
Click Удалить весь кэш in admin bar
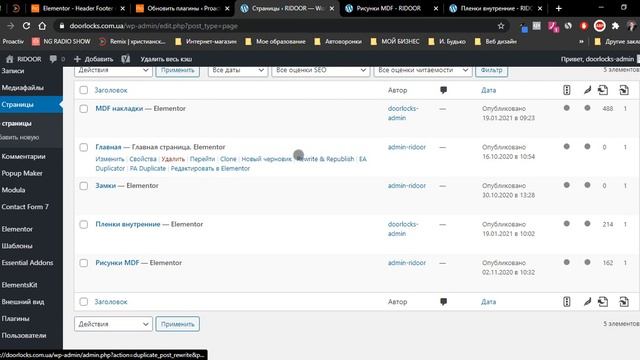pyautogui.click(x=166, y=59)
